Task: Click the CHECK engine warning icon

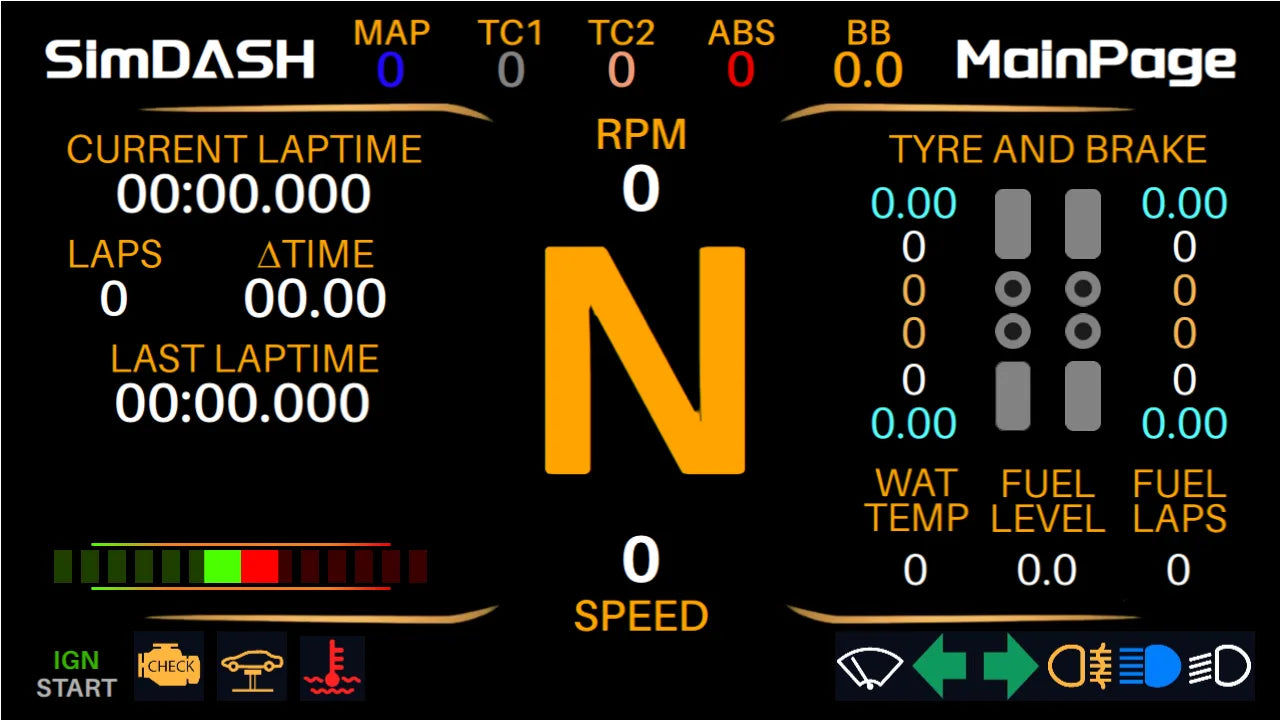Action: (x=168, y=665)
